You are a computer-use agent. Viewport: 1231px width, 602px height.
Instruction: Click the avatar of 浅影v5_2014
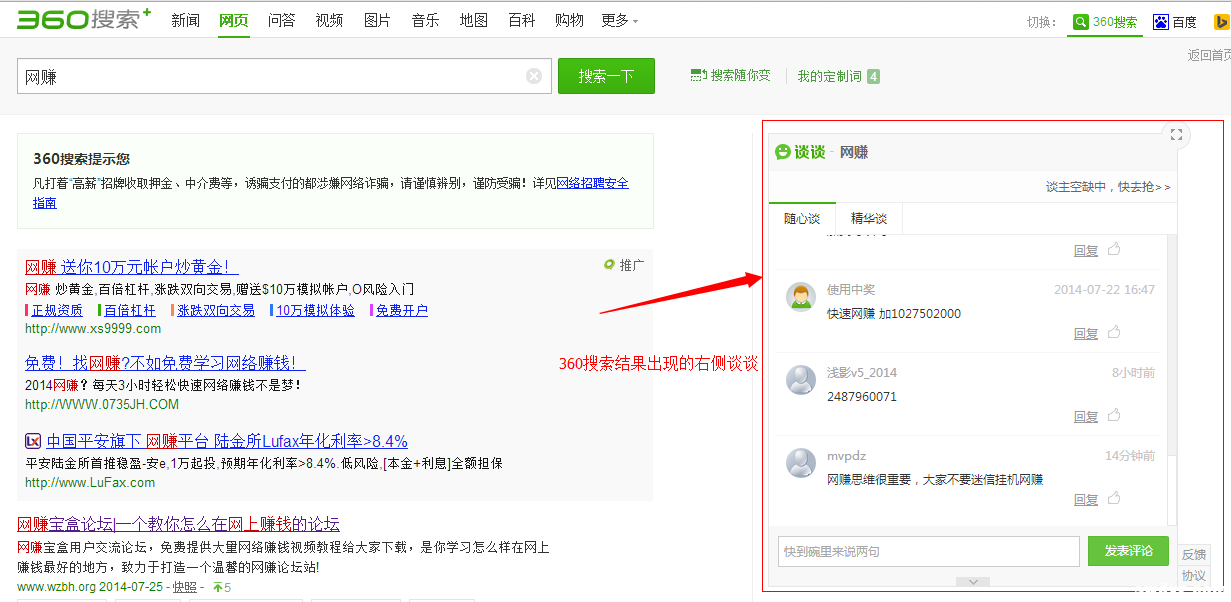pos(801,379)
